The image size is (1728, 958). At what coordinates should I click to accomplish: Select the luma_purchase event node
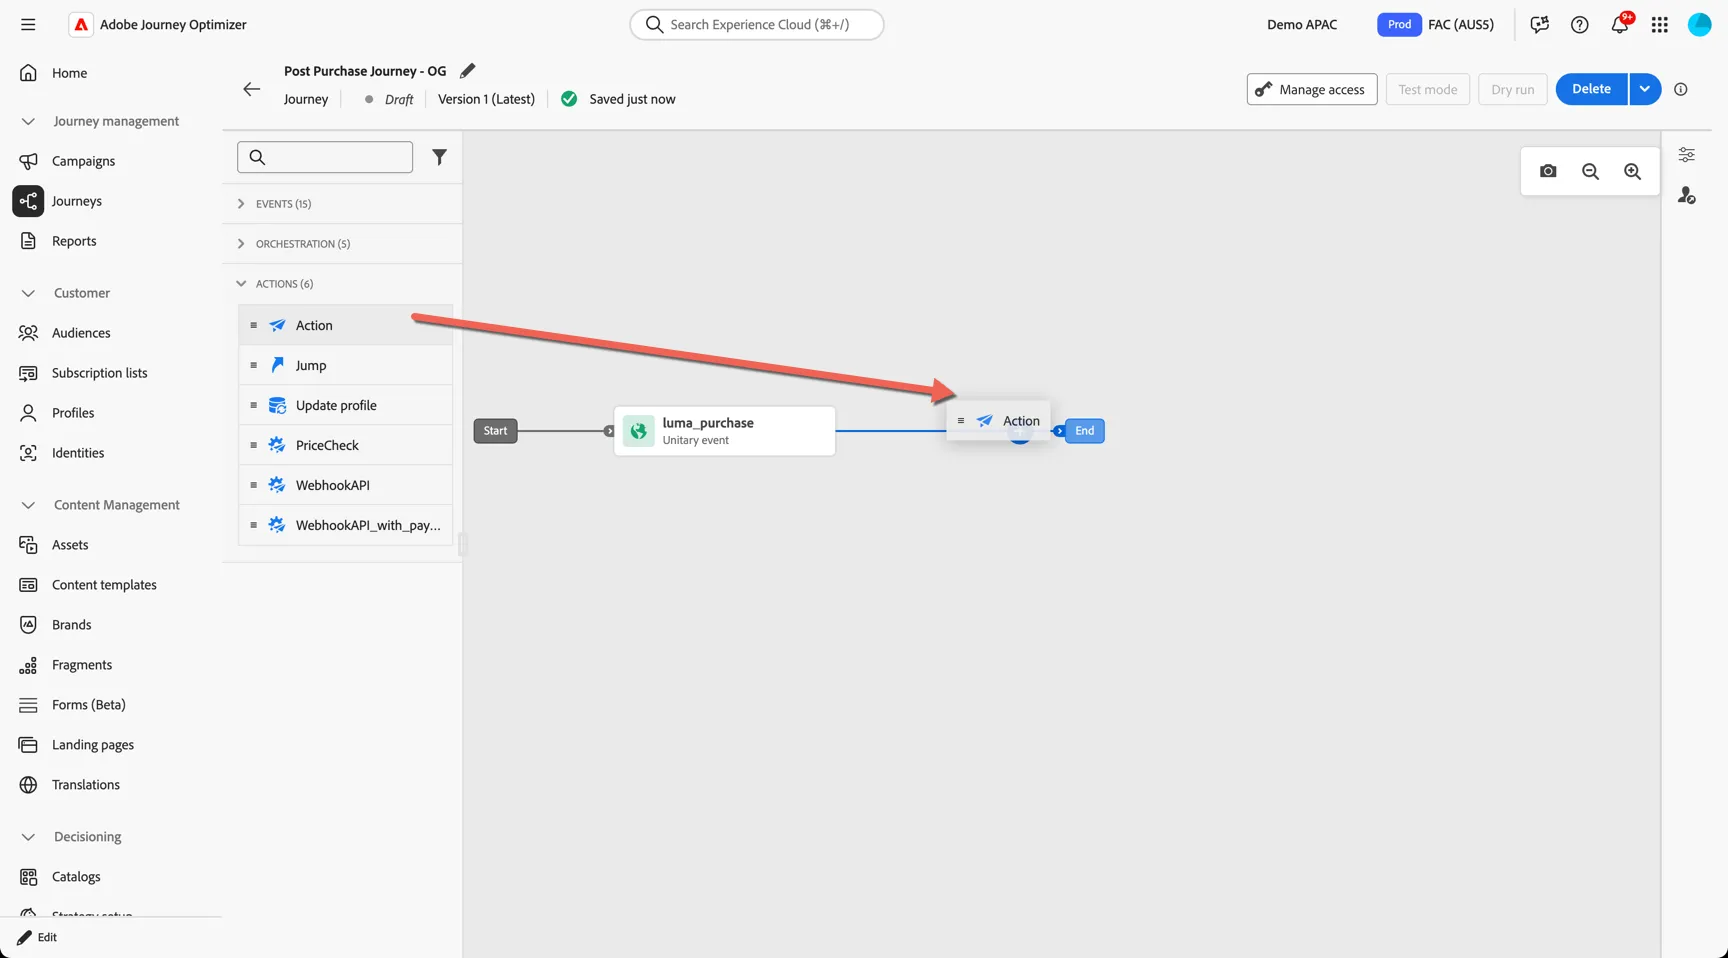pyautogui.click(x=725, y=431)
